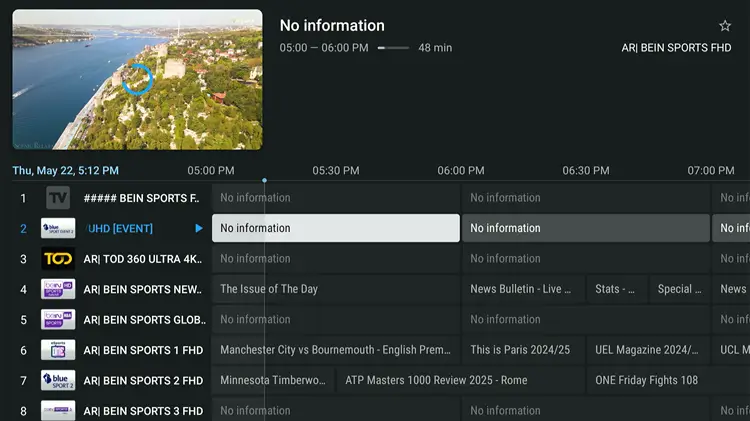
Task: Select the highlighted 5 PM No information program on channel 2
Action: click(x=336, y=228)
